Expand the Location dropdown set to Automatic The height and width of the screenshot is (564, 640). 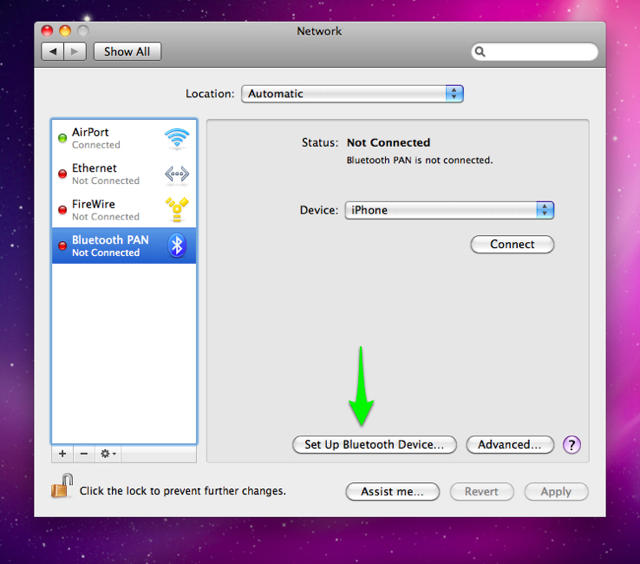click(352, 94)
